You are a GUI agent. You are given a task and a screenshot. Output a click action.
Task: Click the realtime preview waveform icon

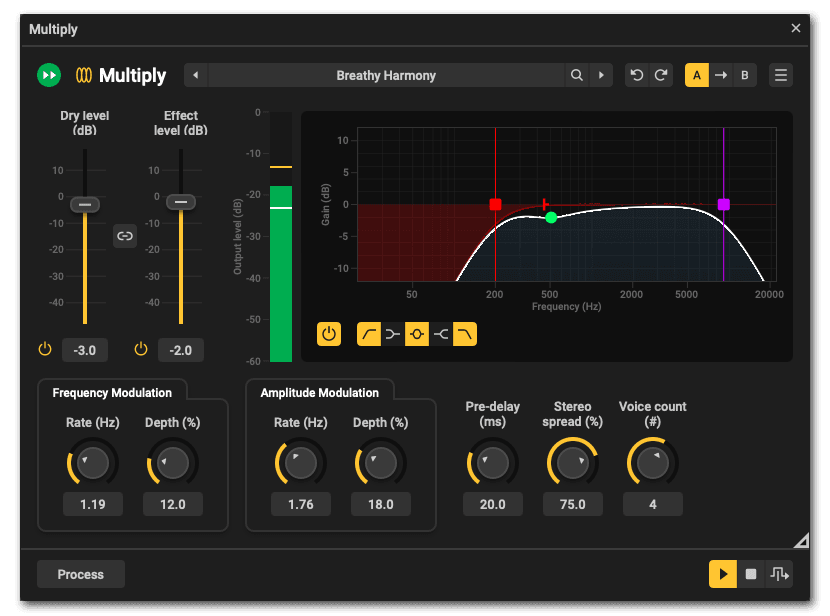[x=779, y=574]
